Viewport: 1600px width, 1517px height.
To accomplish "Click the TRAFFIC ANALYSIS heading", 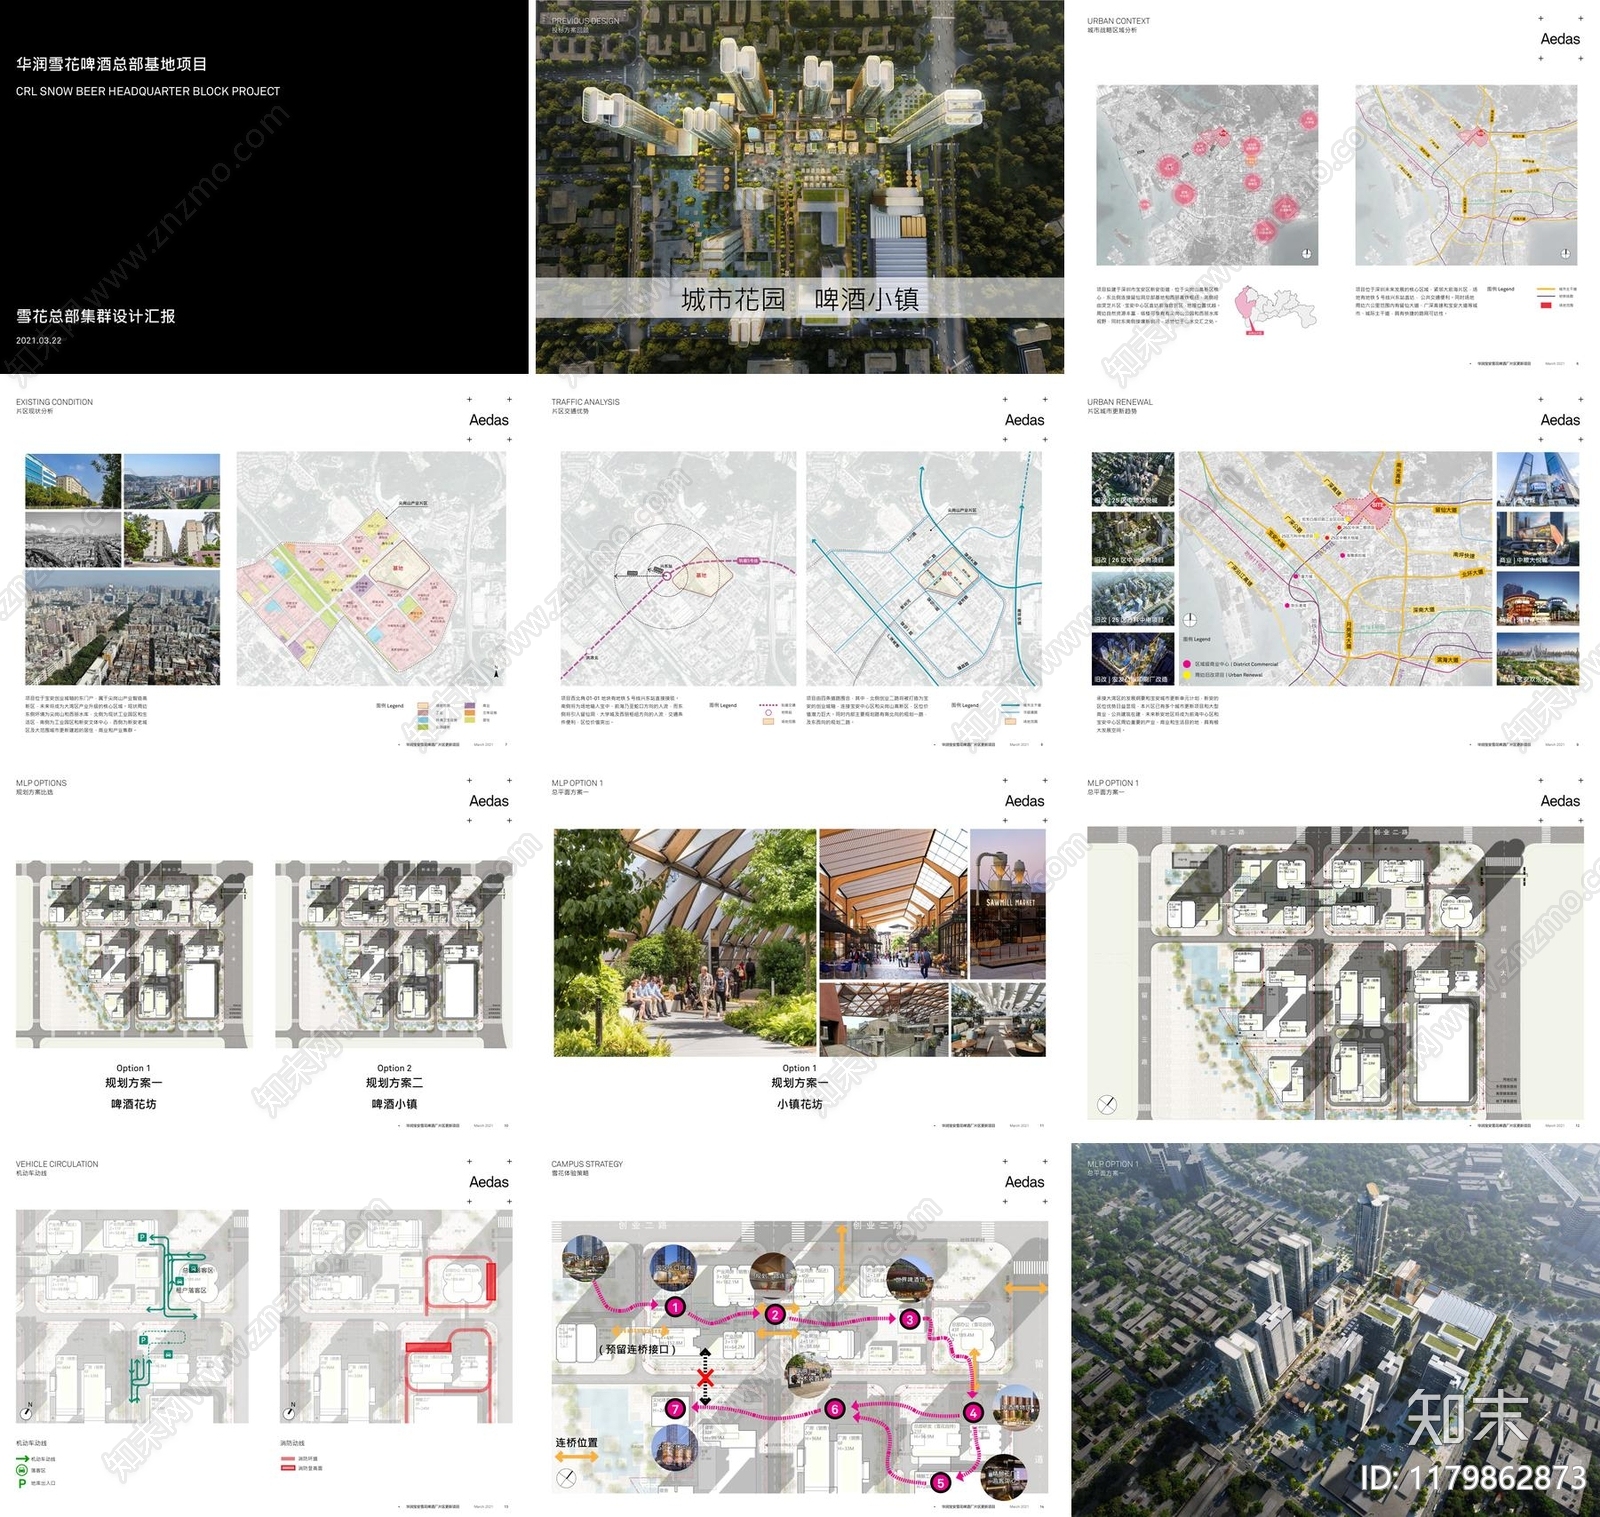I will [x=585, y=402].
